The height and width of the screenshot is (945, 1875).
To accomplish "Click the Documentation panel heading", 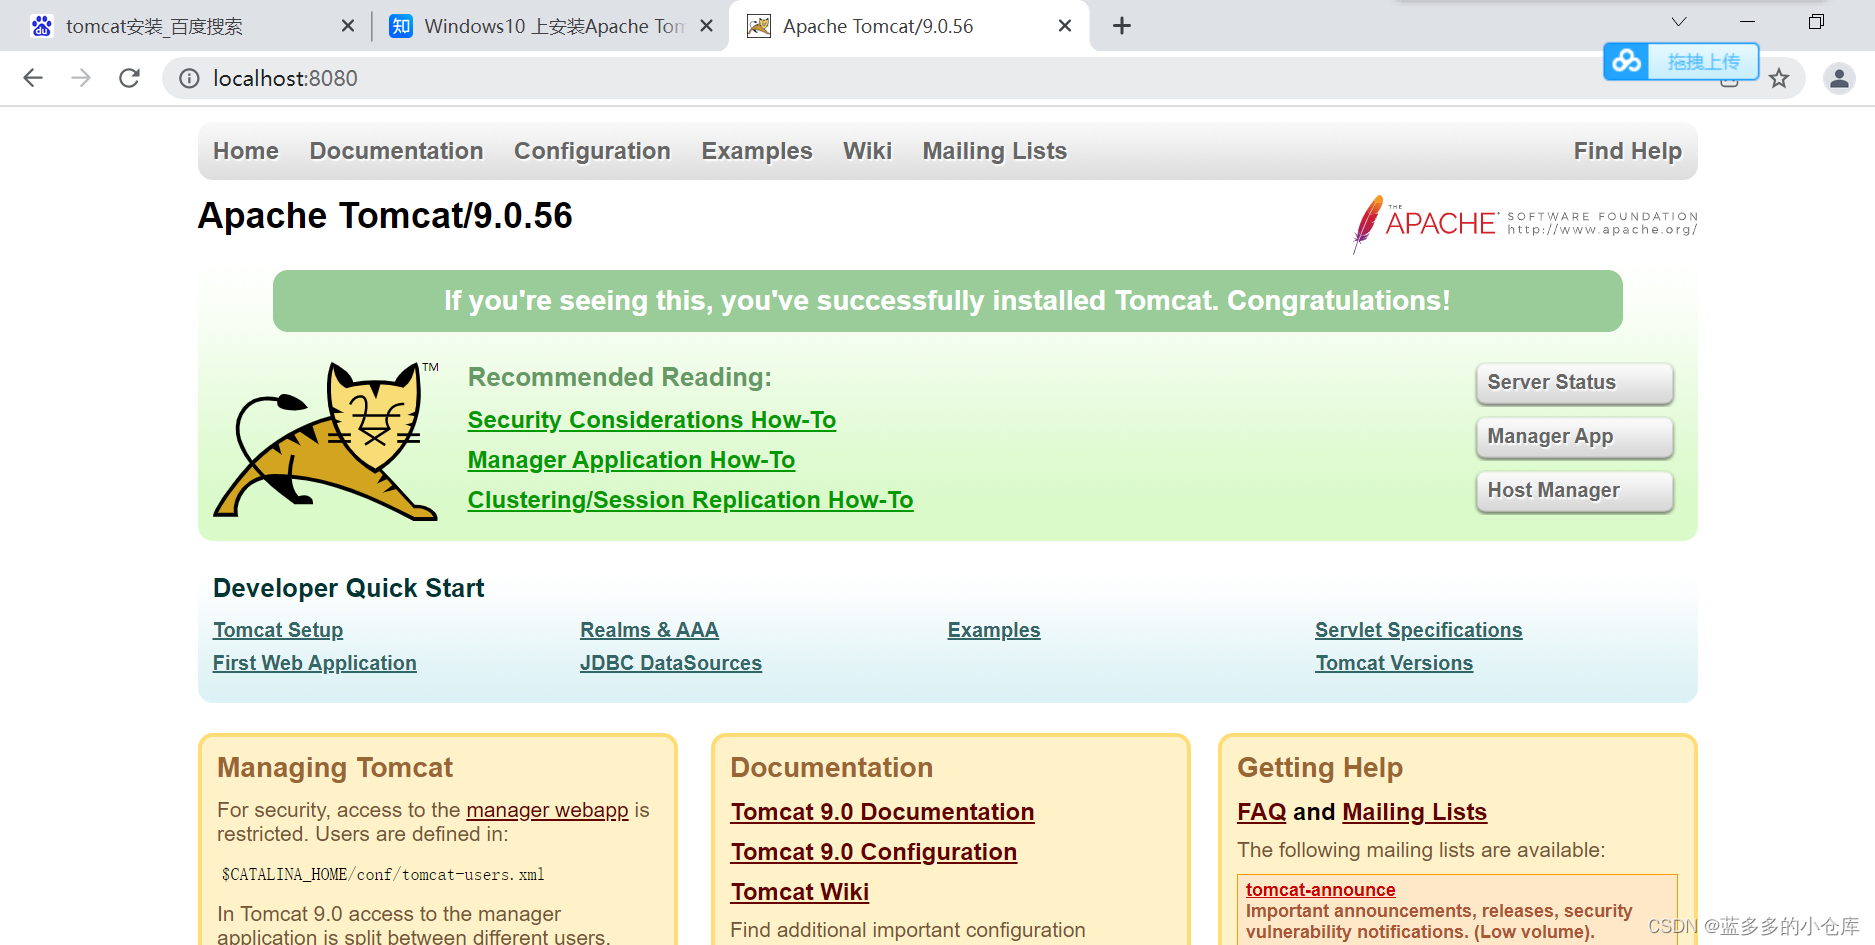I will tap(831, 767).
